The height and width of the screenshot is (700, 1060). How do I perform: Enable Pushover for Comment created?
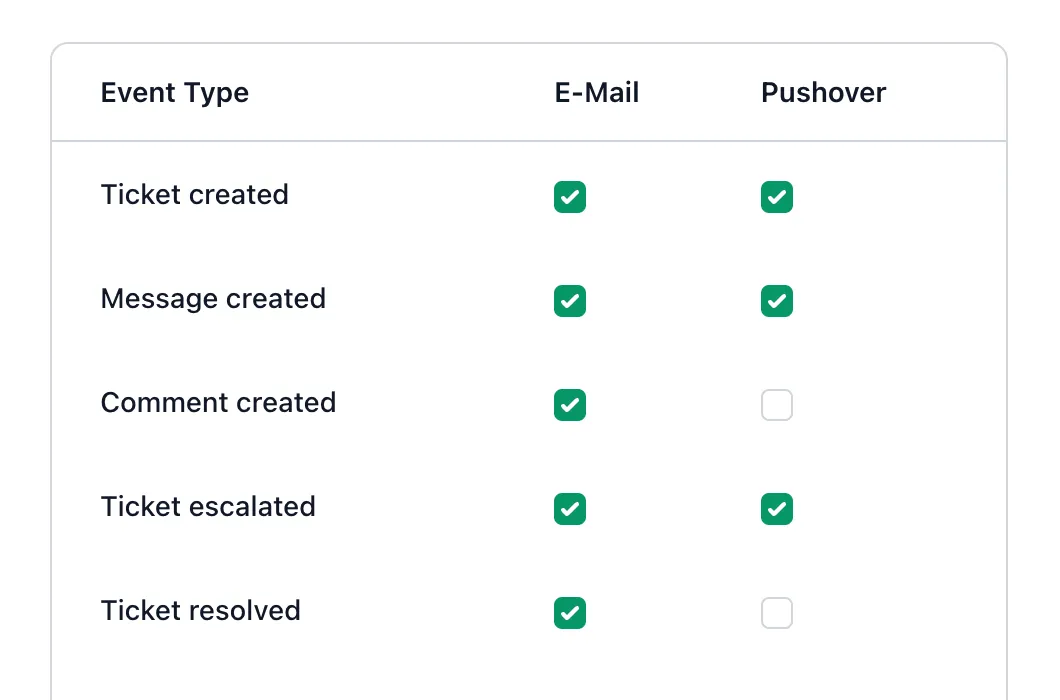(777, 405)
